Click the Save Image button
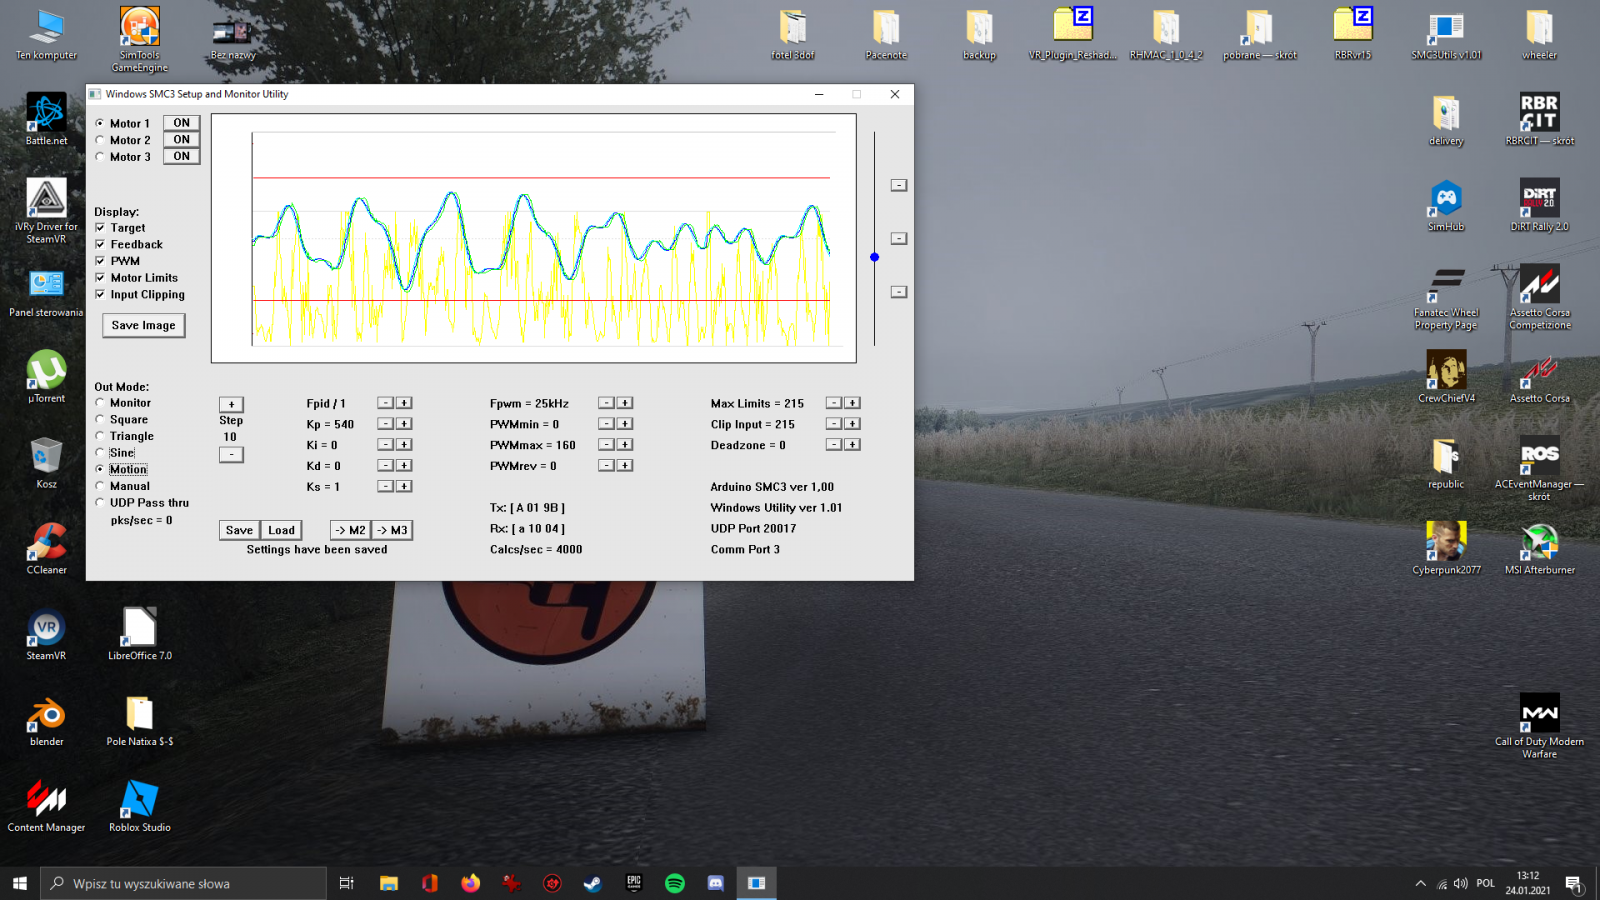This screenshot has width=1600, height=900. click(143, 326)
